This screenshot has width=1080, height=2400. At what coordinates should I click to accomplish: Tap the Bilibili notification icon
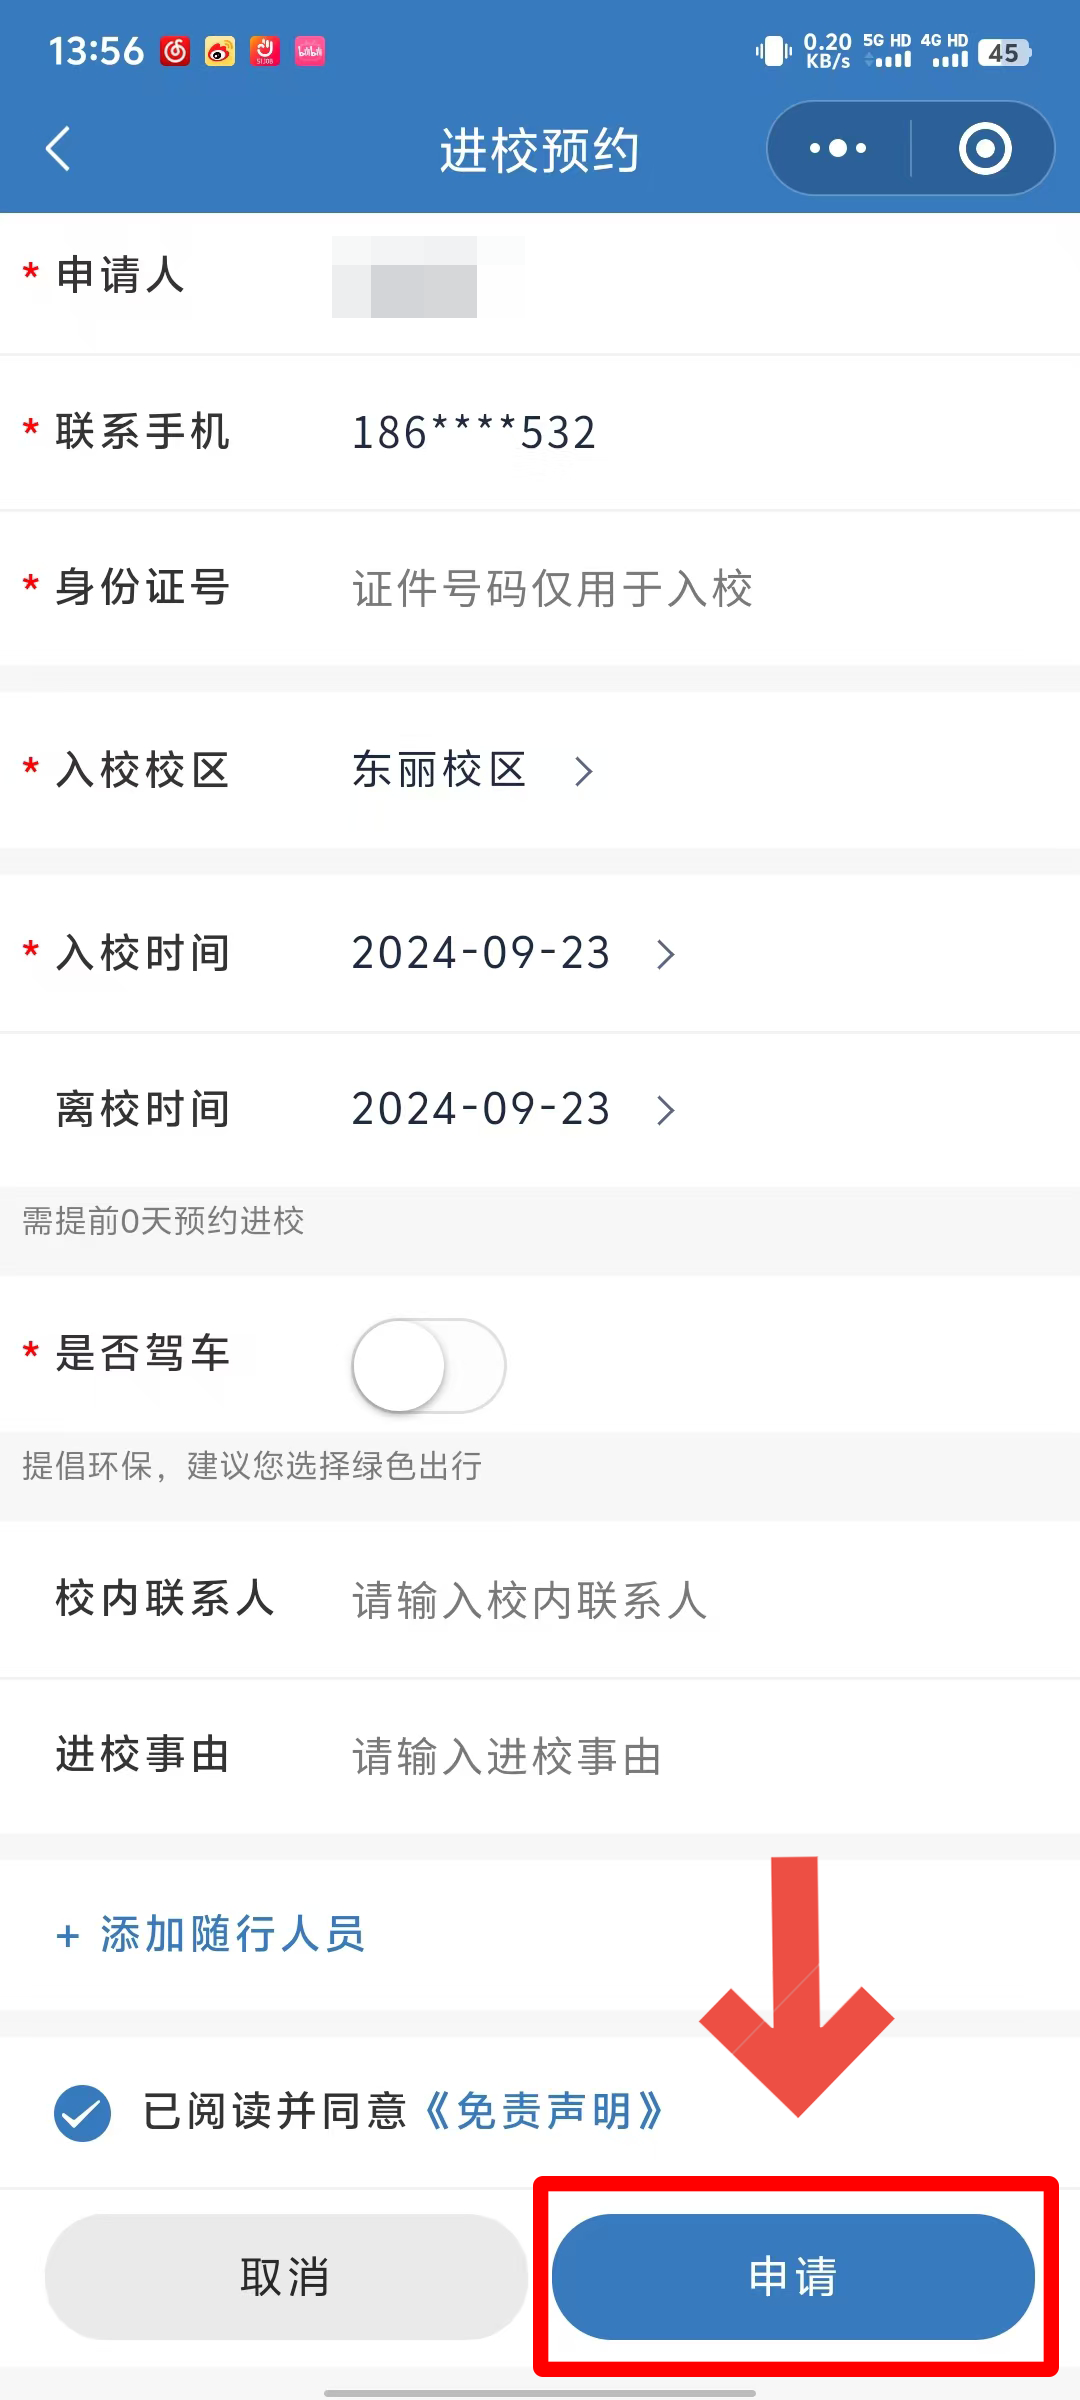point(310,51)
